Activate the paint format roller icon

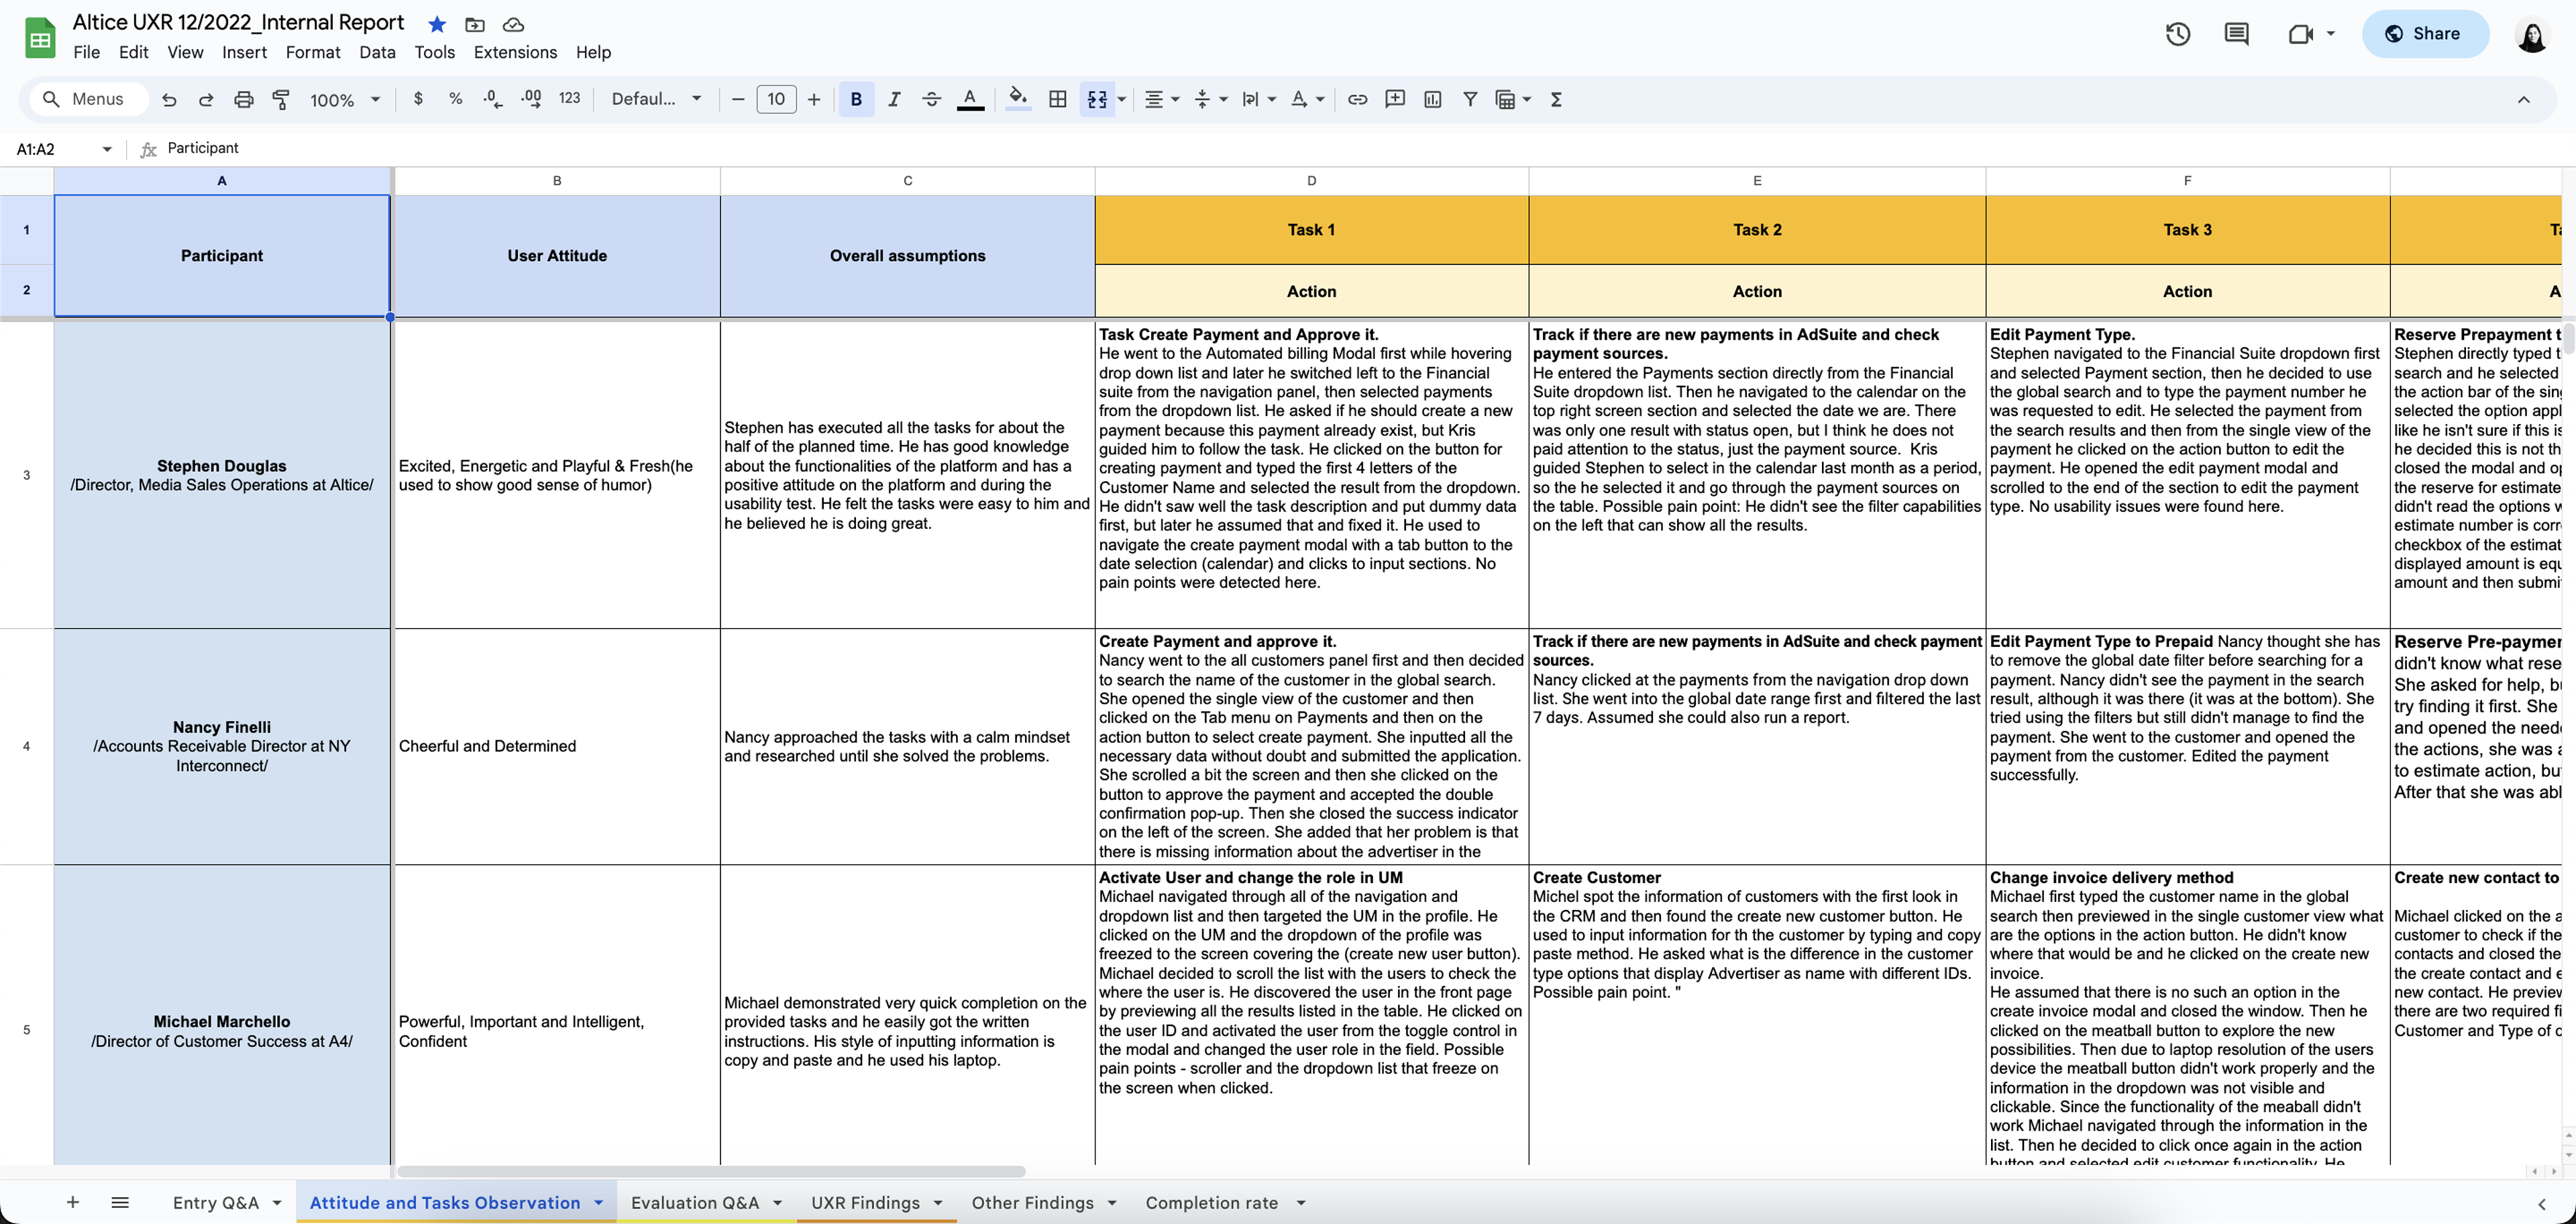281,99
